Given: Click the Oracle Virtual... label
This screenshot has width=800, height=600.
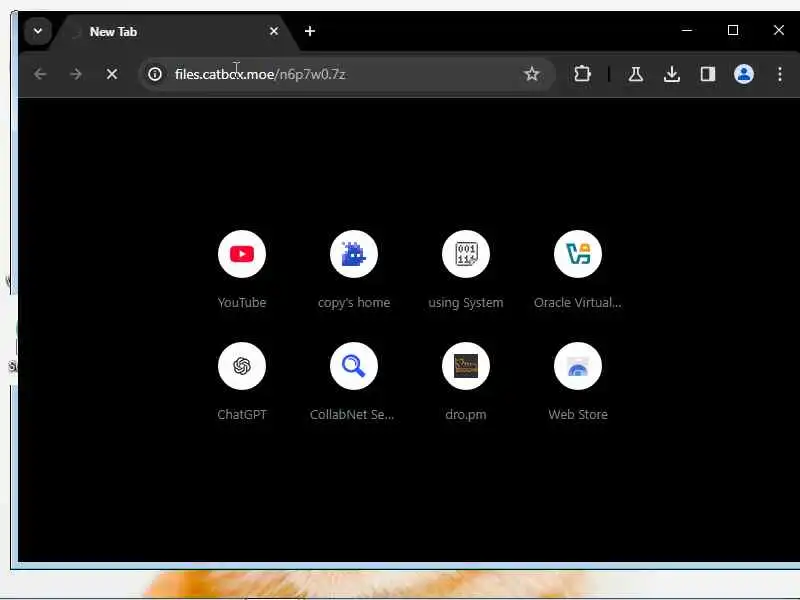Looking at the screenshot, I should pyautogui.click(x=578, y=303).
